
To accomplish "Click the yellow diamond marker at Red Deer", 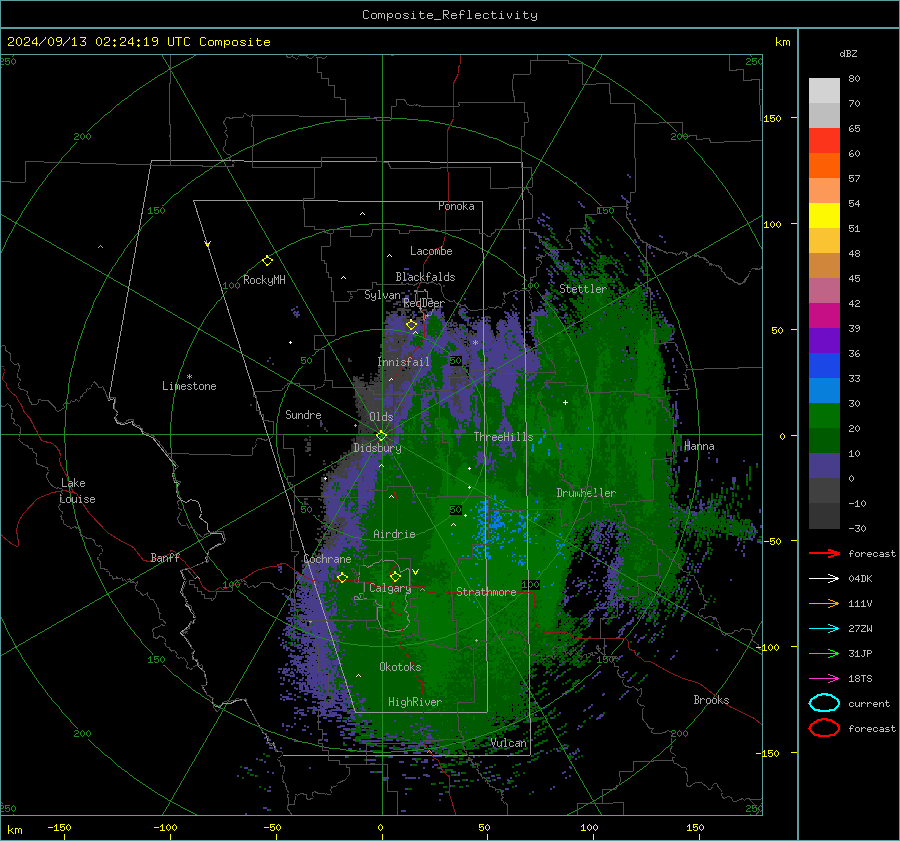I will click(411, 325).
